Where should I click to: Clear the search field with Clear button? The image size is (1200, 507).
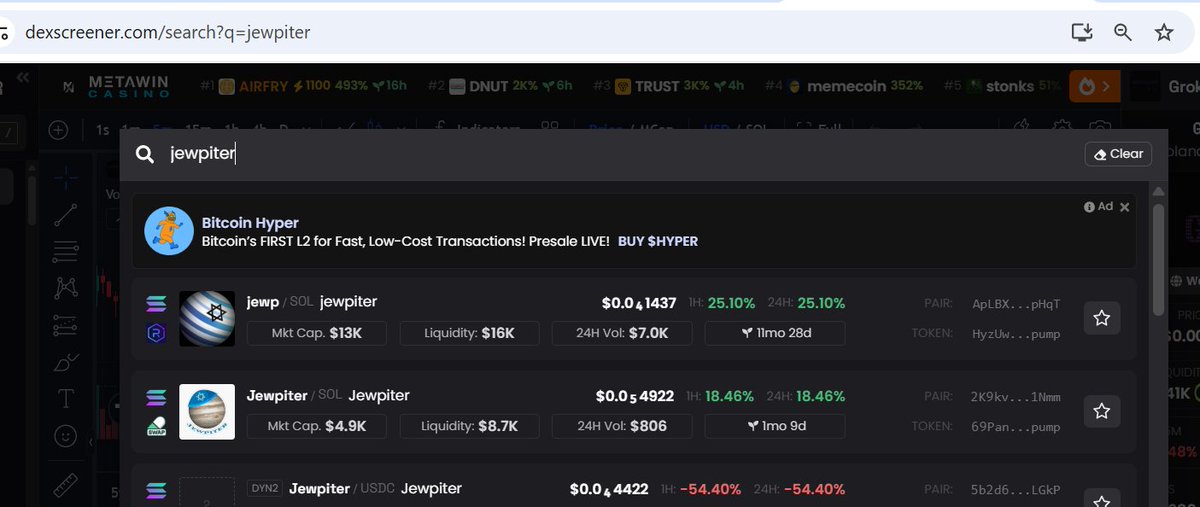pos(1118,154)
